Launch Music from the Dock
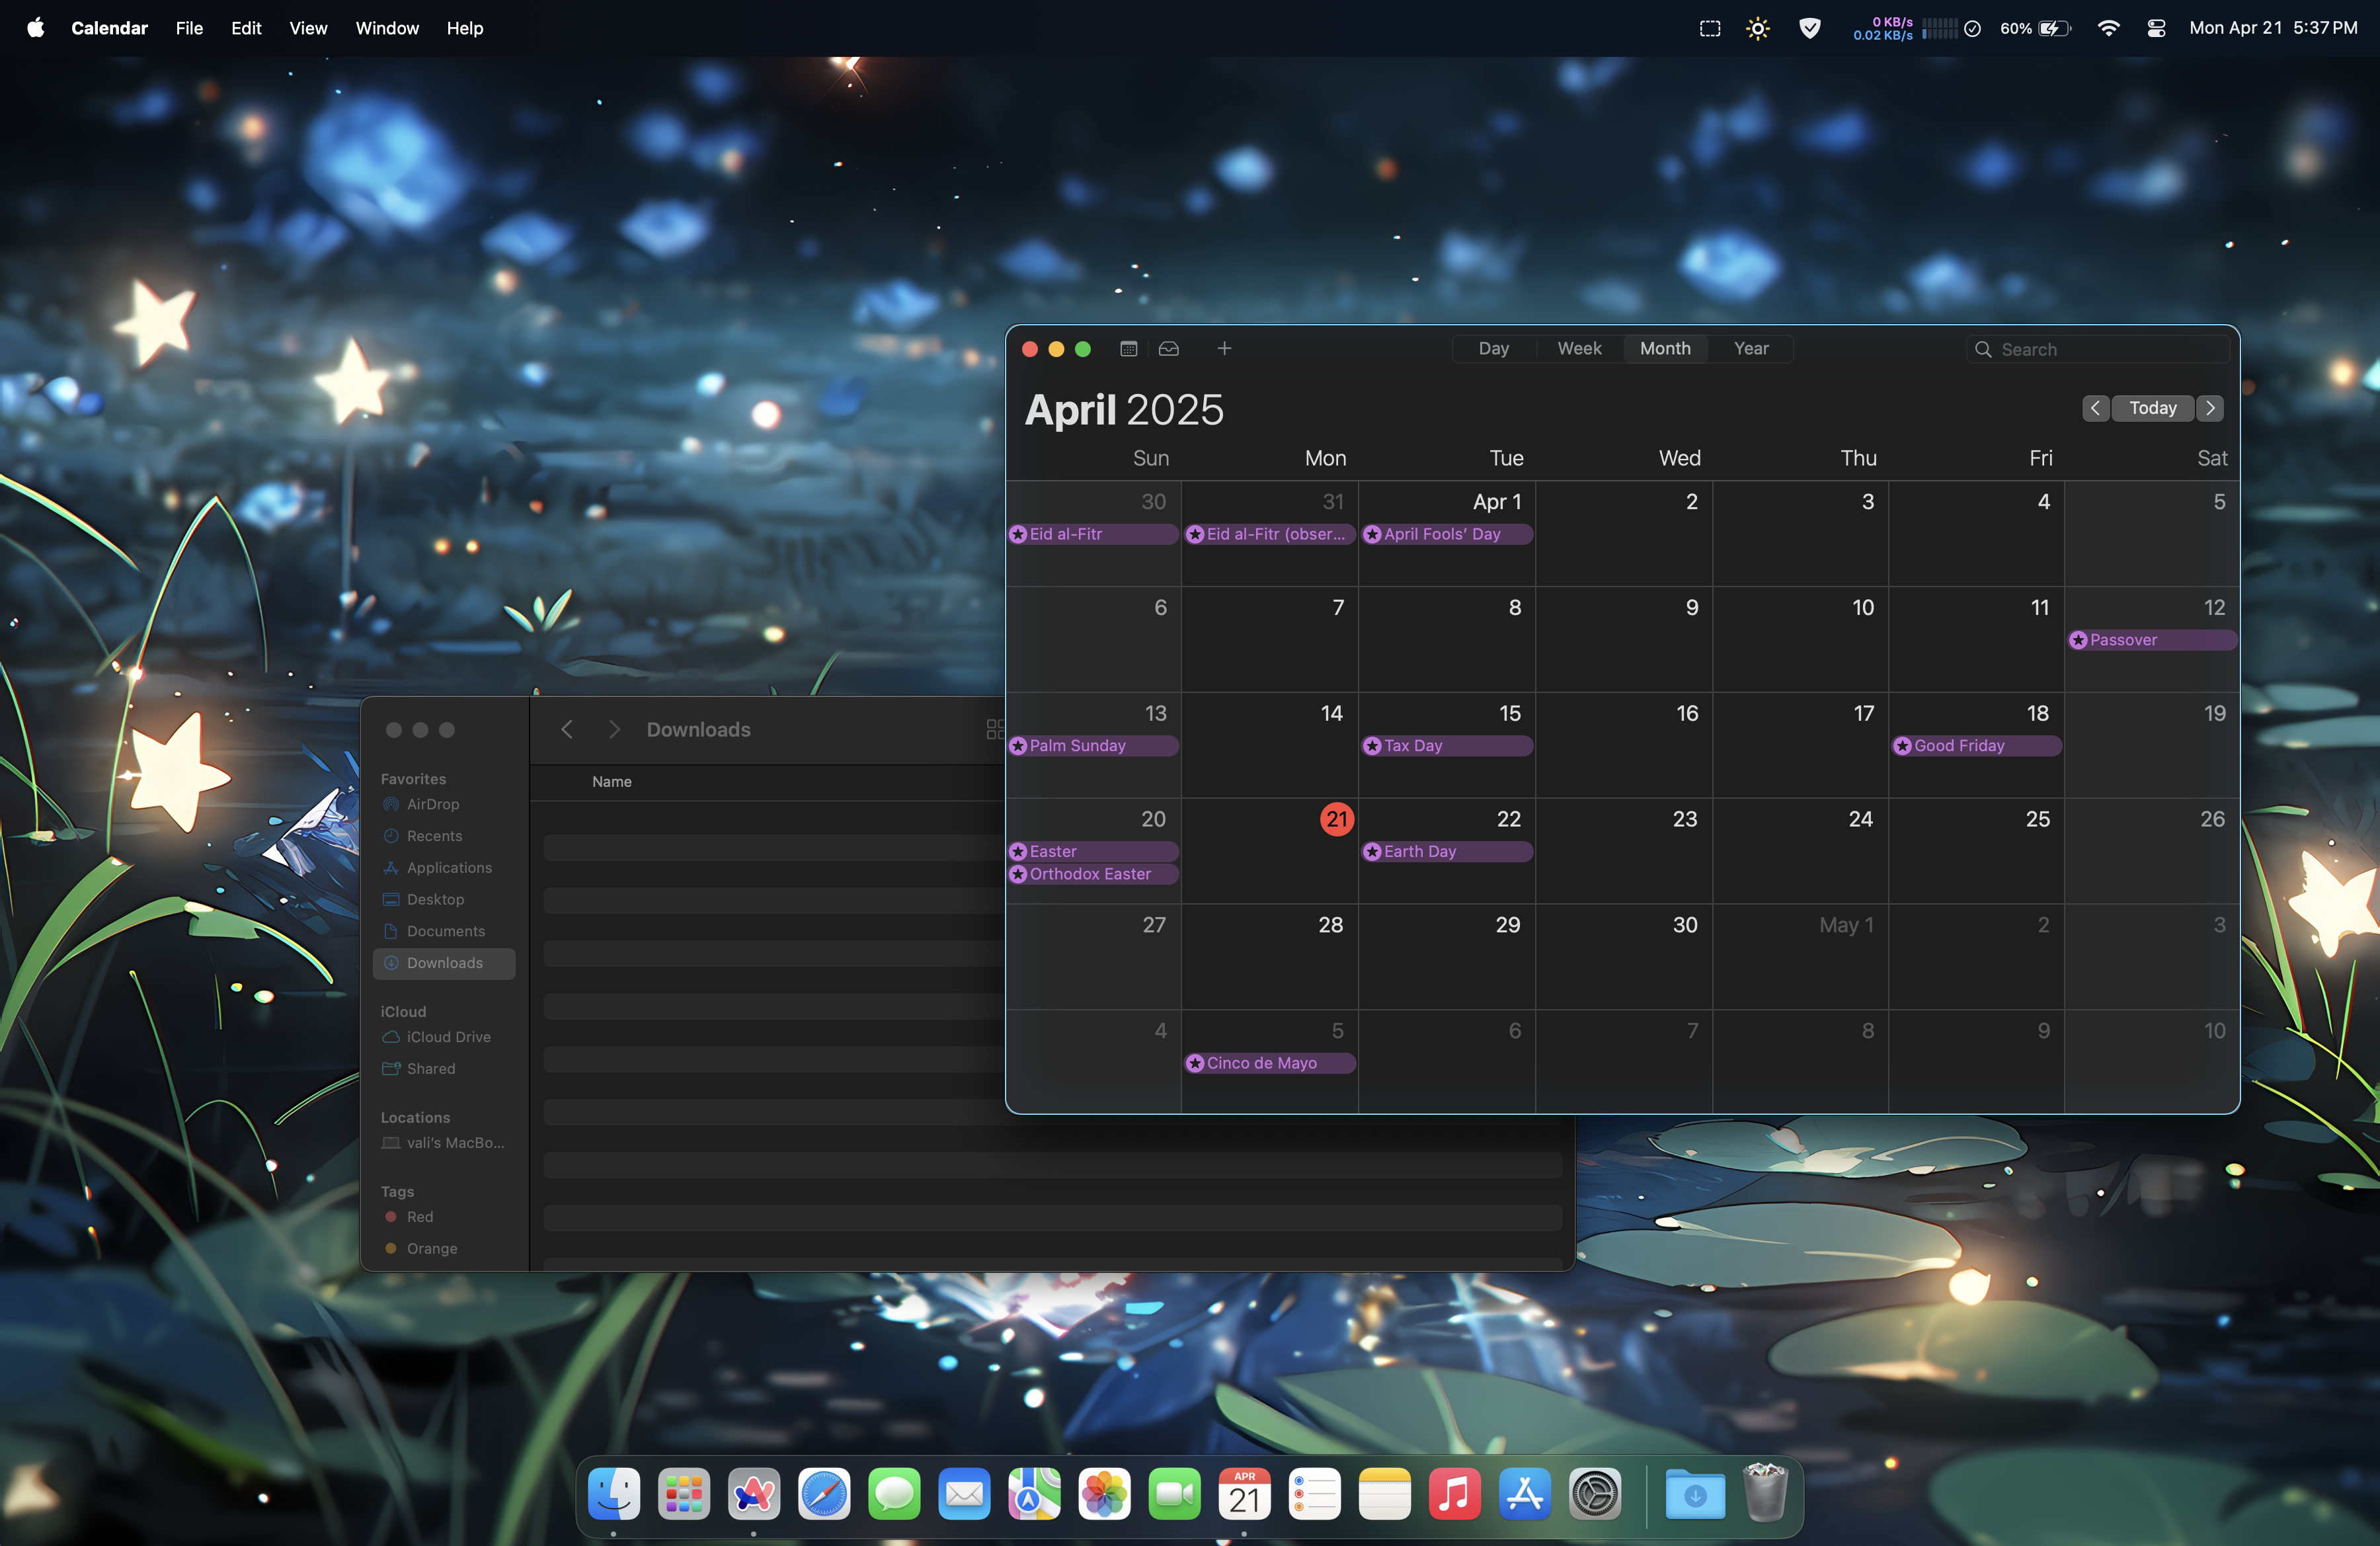This screenshot has height=1546, width=2380. (1454, 1495)
